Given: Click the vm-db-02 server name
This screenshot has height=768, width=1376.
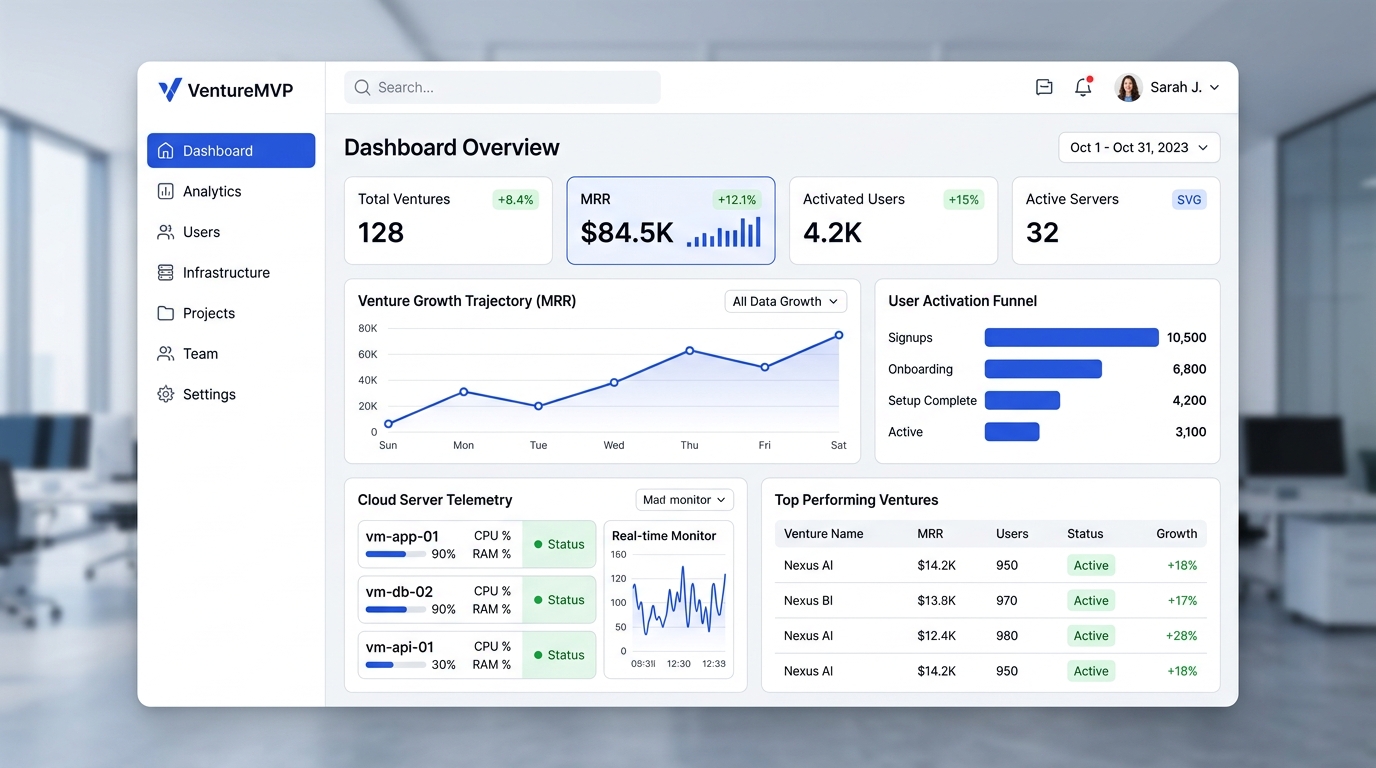Looking at the screenshot, I should coord(400,592).
